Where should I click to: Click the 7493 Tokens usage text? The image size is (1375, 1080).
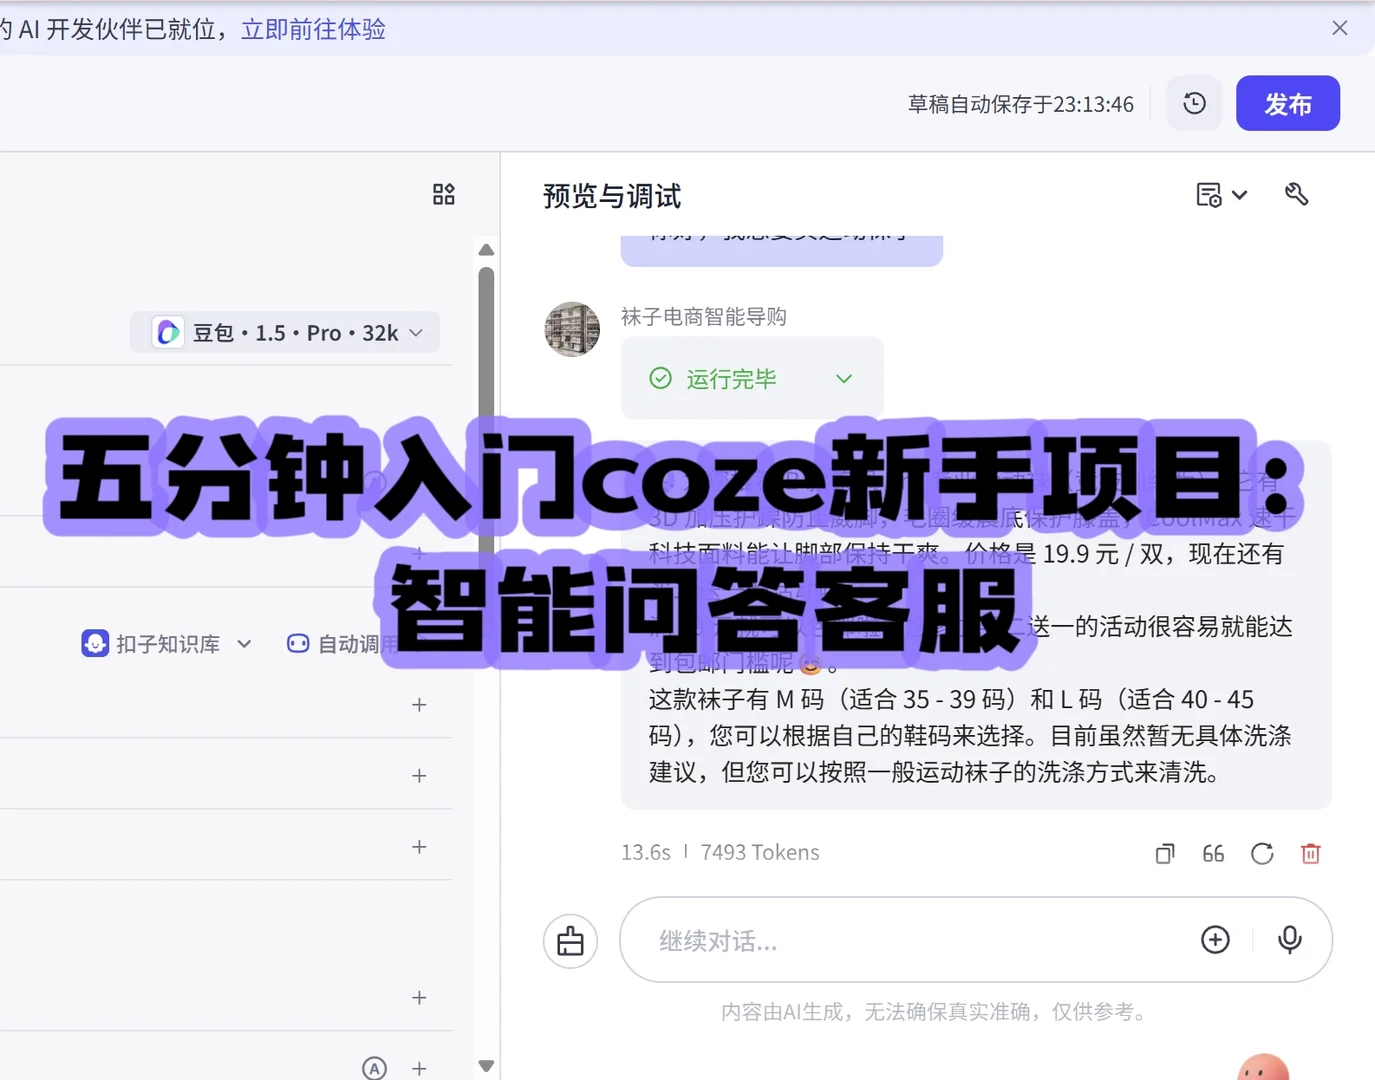(x=760, y=852)
